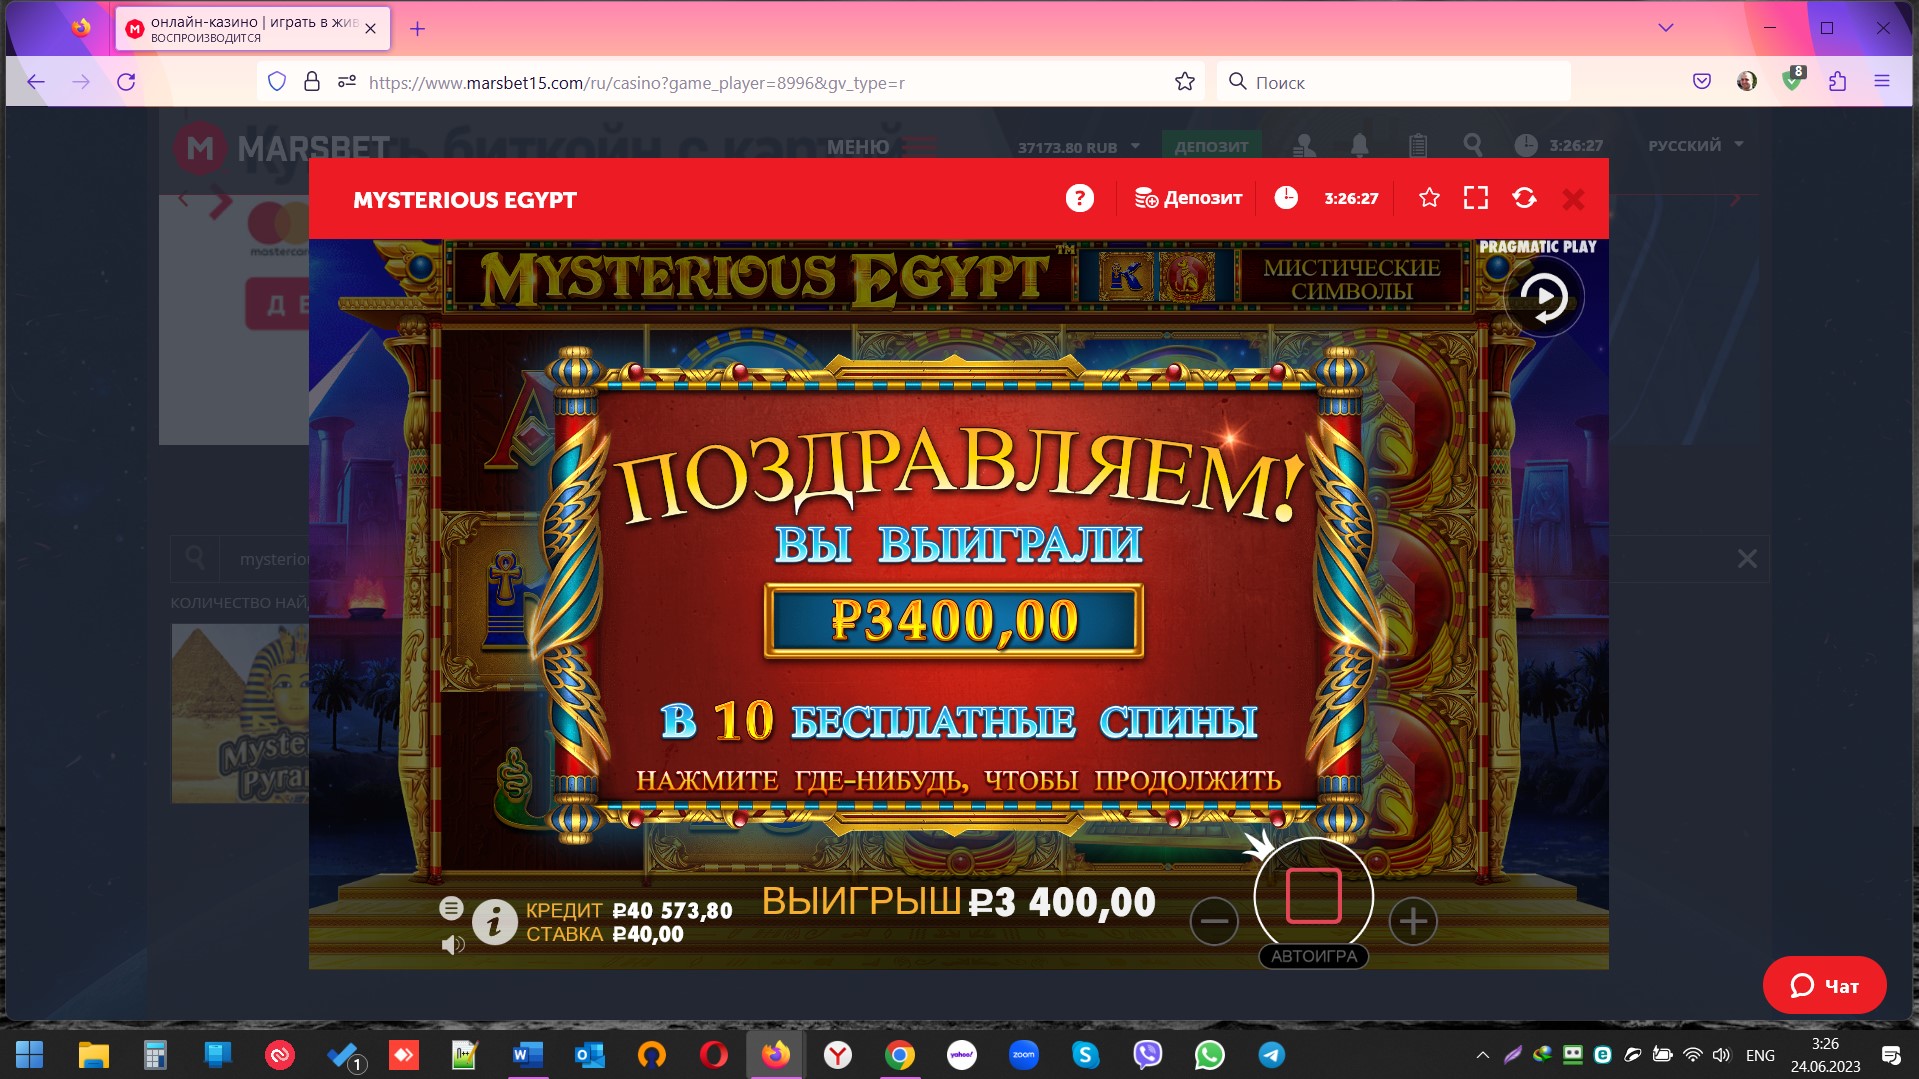Open the game info button
1919x1079 pixels.
[x=494, y=922]
